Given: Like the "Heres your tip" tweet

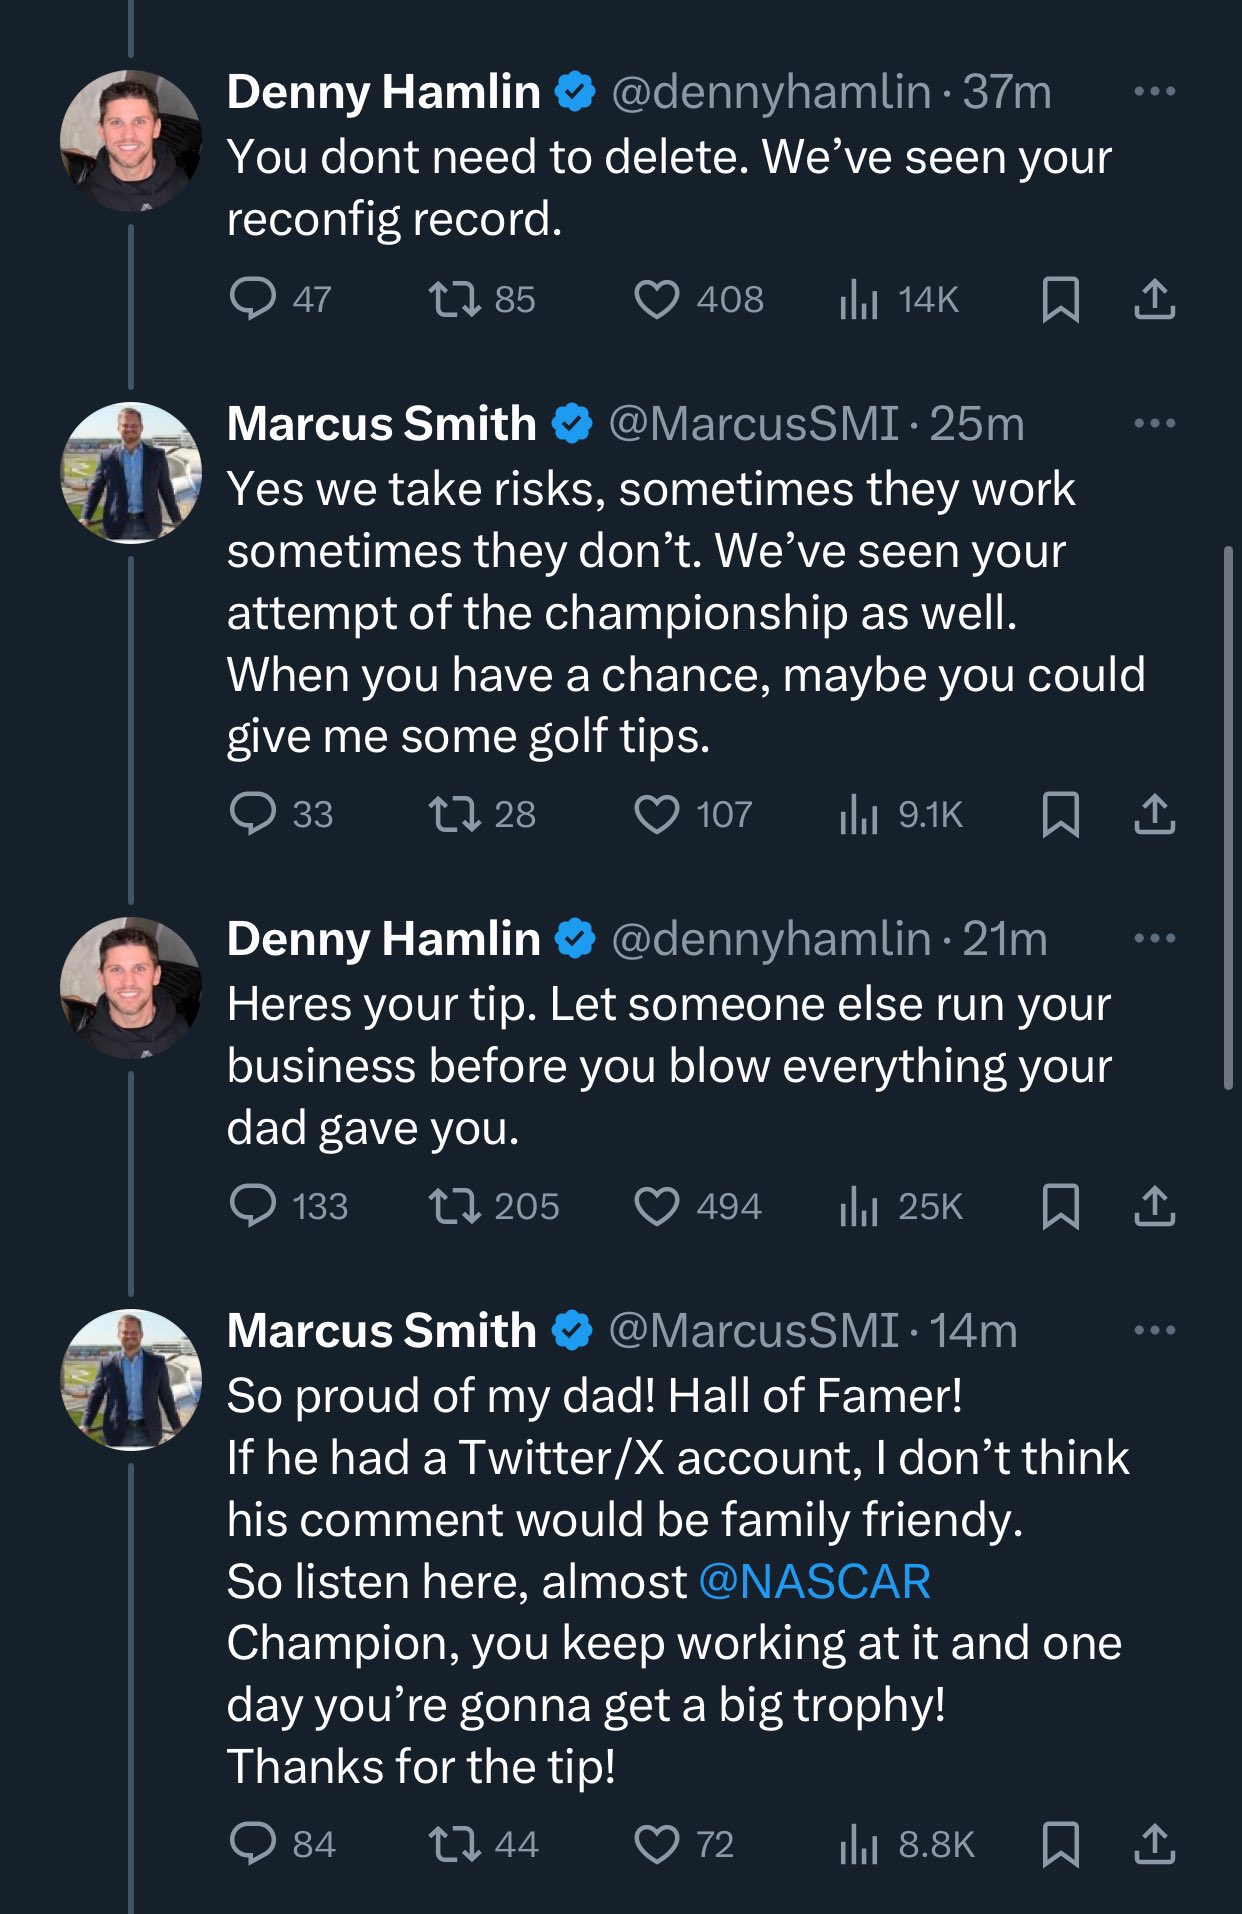Looking at the screenshot, I should pyautogui.click(x=657, y=1206).
